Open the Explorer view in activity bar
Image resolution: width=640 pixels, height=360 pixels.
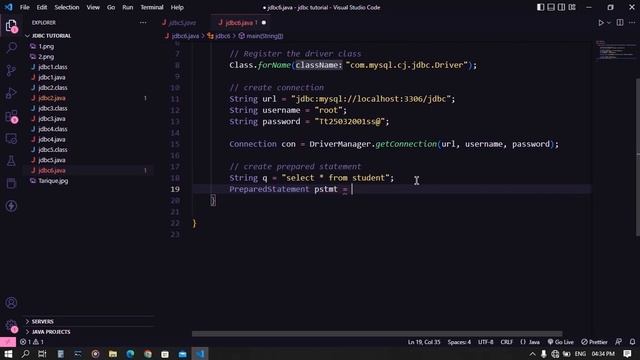[11, 25]
